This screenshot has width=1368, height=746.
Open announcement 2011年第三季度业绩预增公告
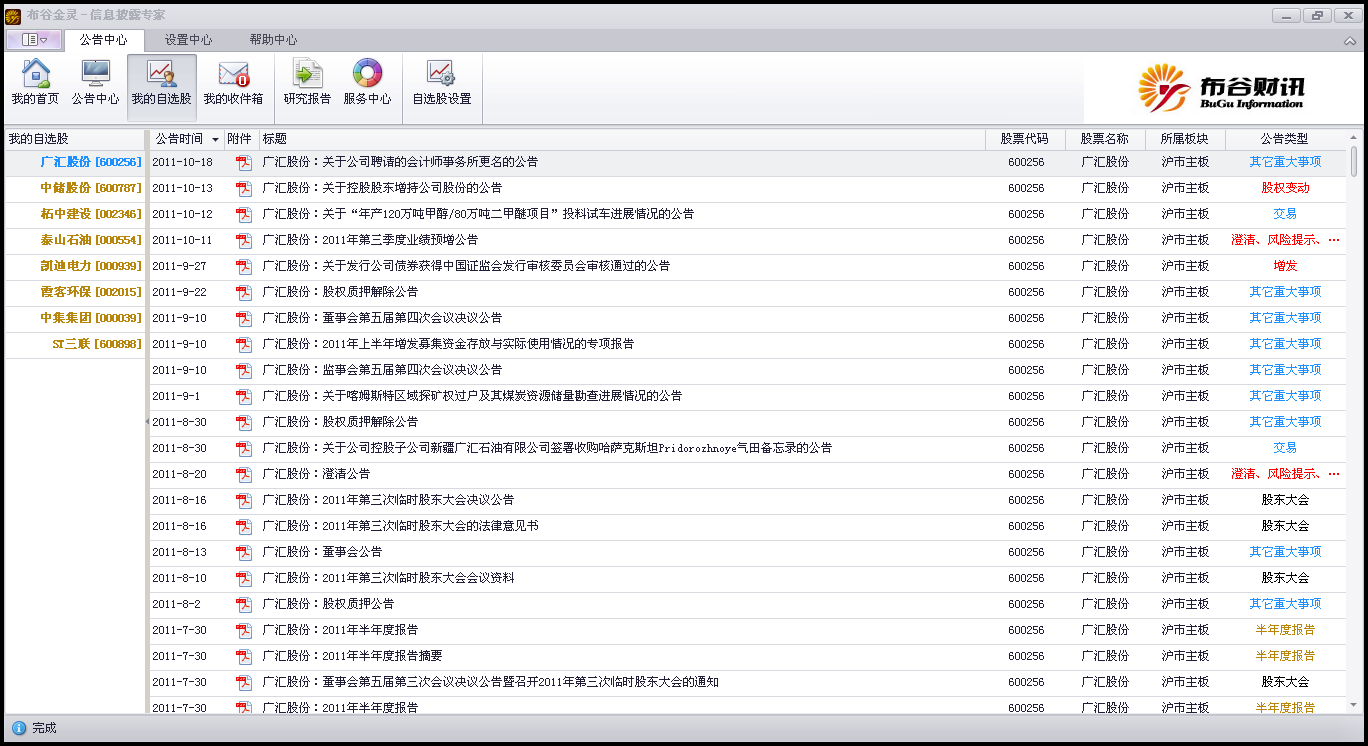370,240
